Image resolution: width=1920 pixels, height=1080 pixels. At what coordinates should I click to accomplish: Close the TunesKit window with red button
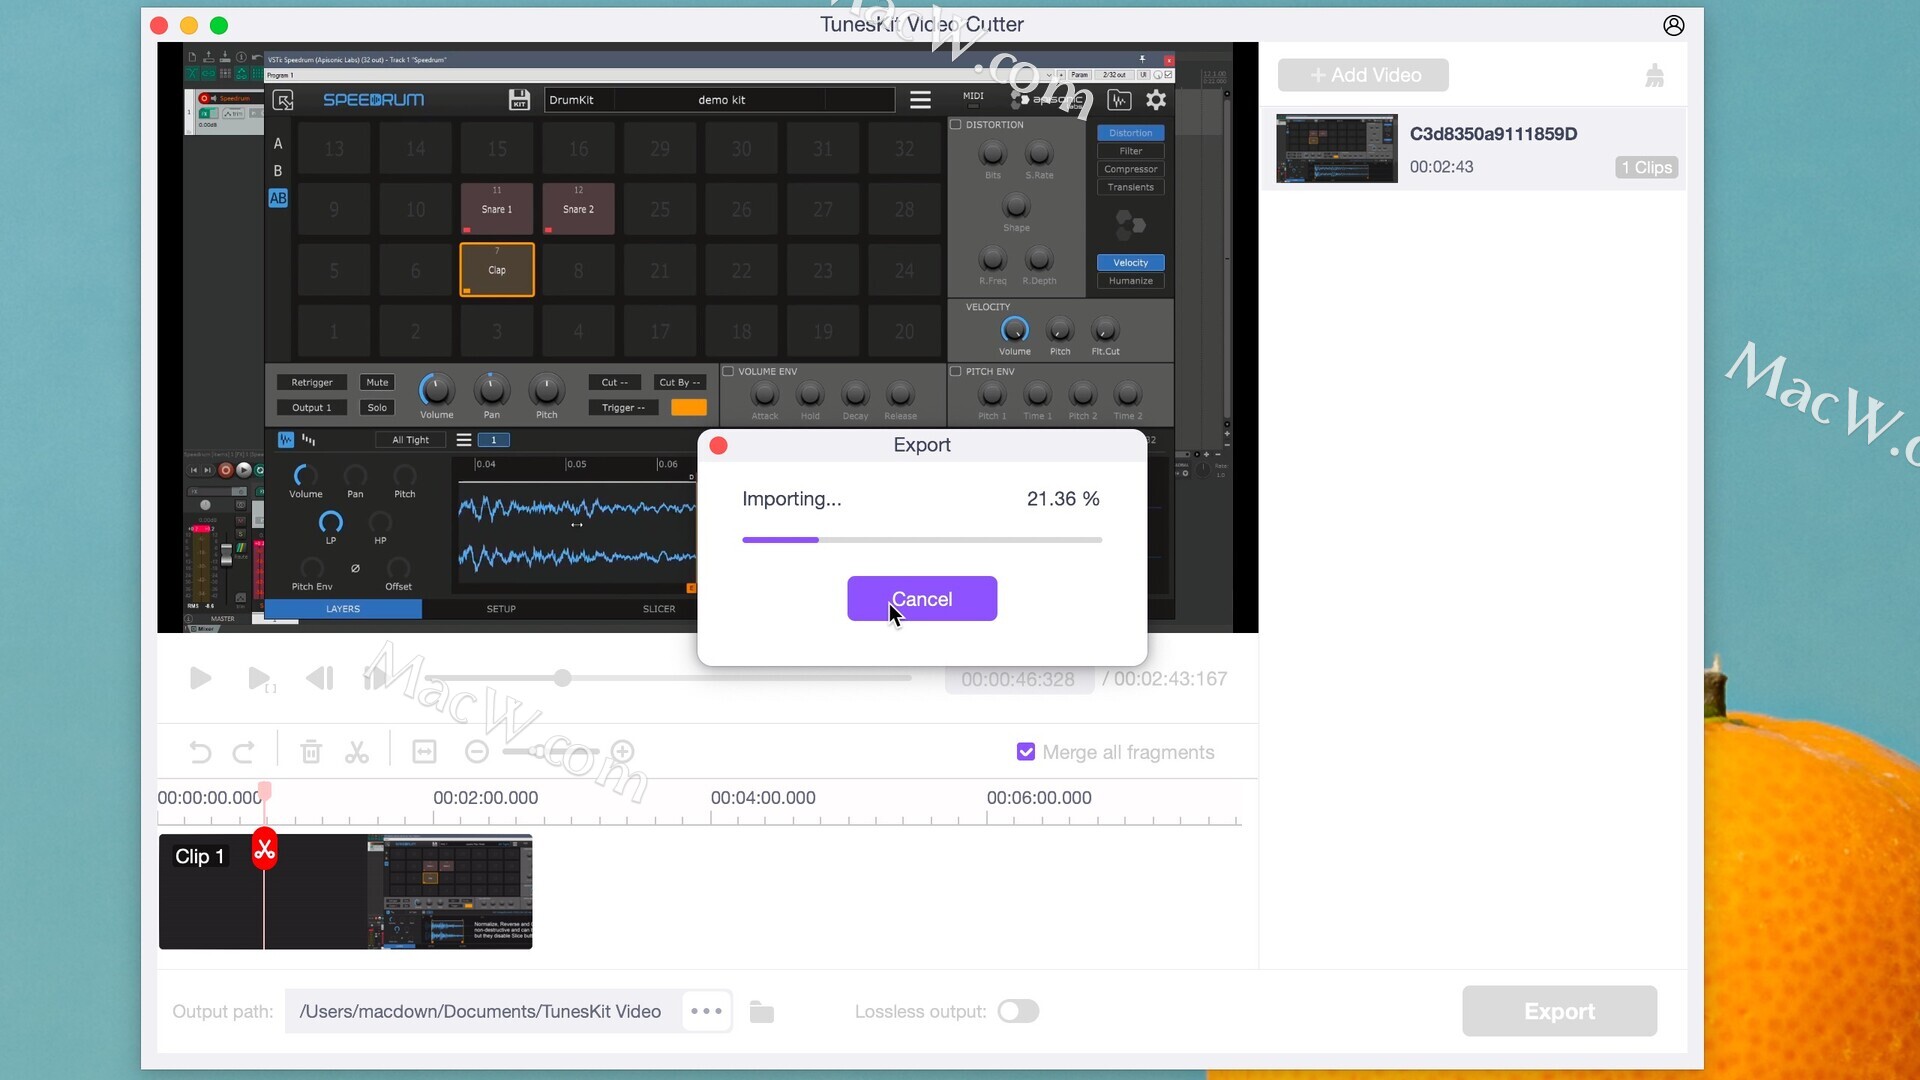click(159, 25)
